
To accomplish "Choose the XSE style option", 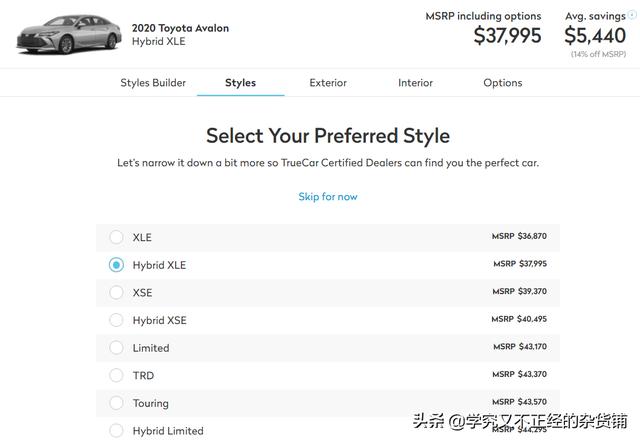I will tap(116, 292).
